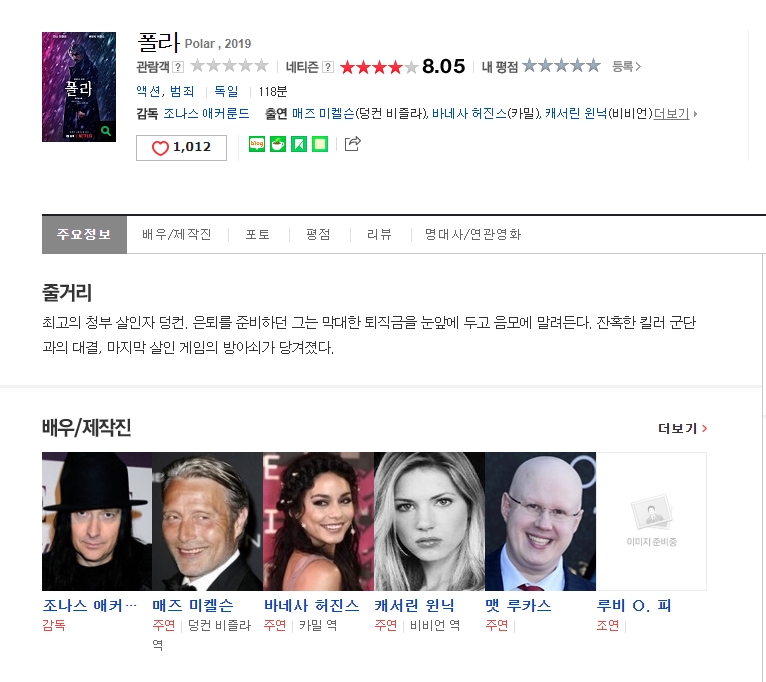Click the 액션 genre link
The width and height of the screenshot is (766, 682).
pyautogui.click(x=148, y=91)
